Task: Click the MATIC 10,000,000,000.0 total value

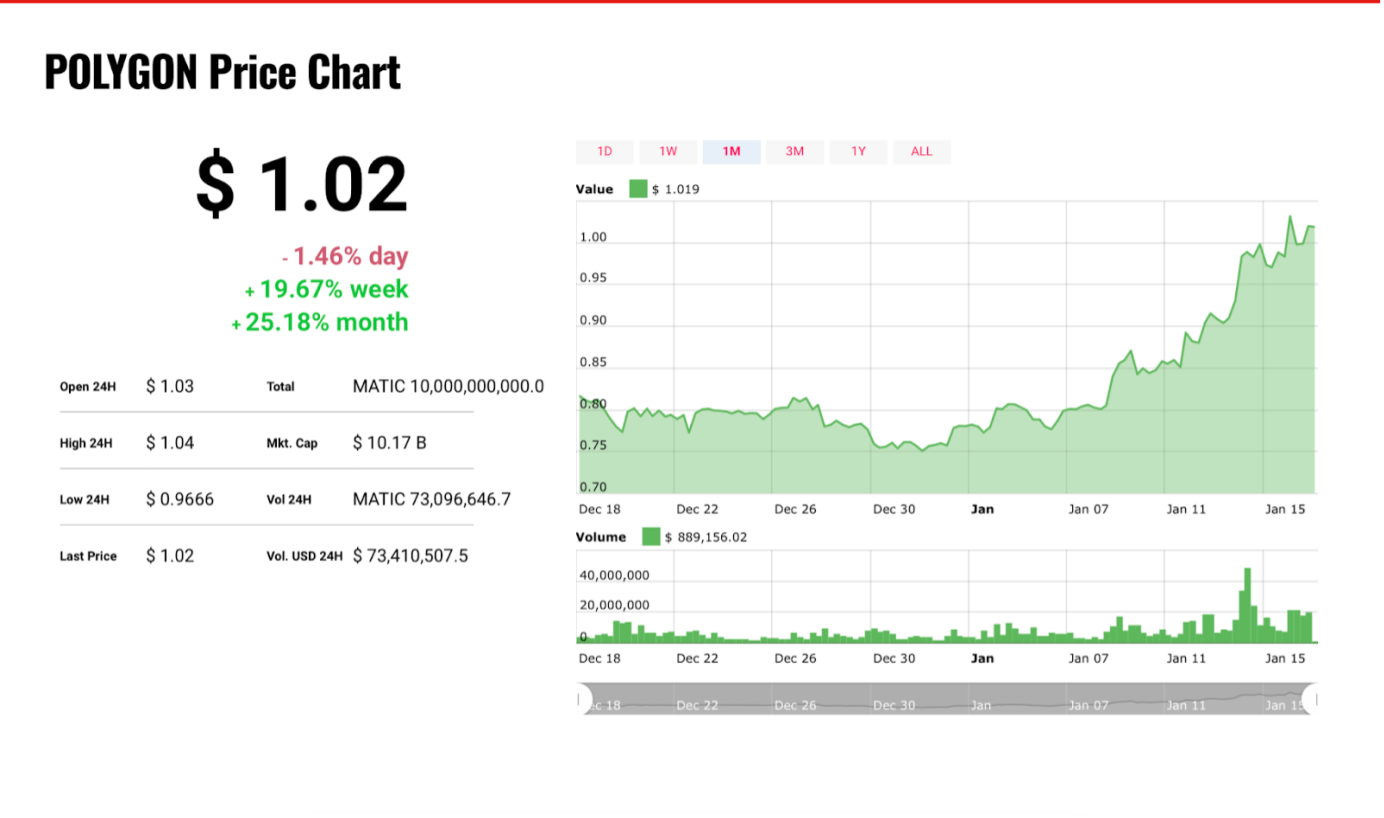Action: pos(449,386)
